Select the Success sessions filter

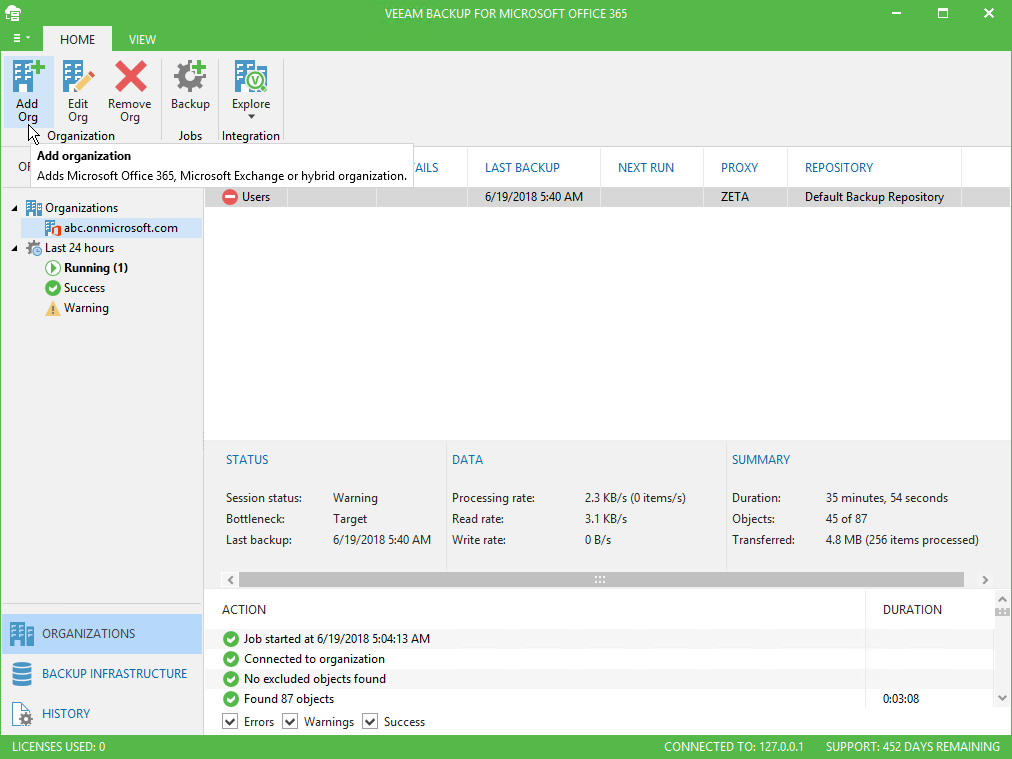(84, 288)
